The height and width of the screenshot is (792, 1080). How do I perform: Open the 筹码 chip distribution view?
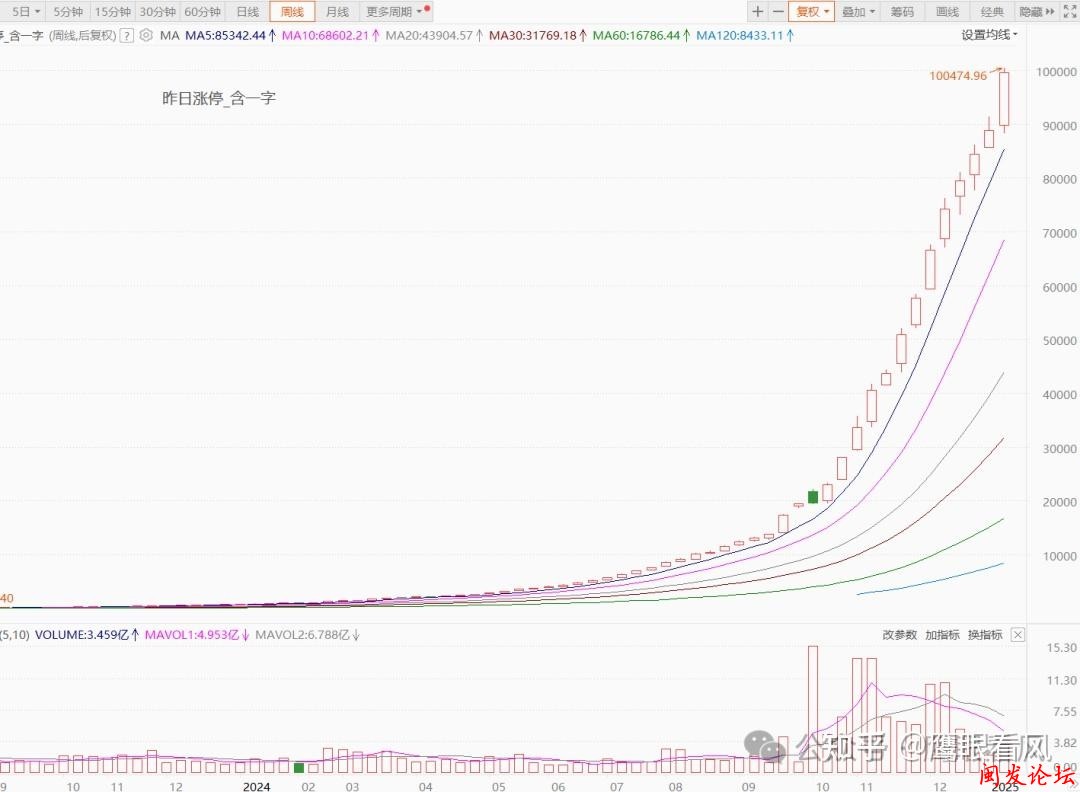coord(901,12)
